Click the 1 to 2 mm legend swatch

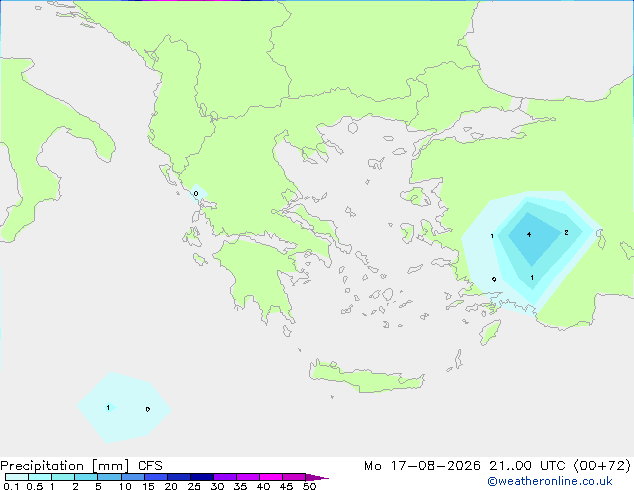63,477
